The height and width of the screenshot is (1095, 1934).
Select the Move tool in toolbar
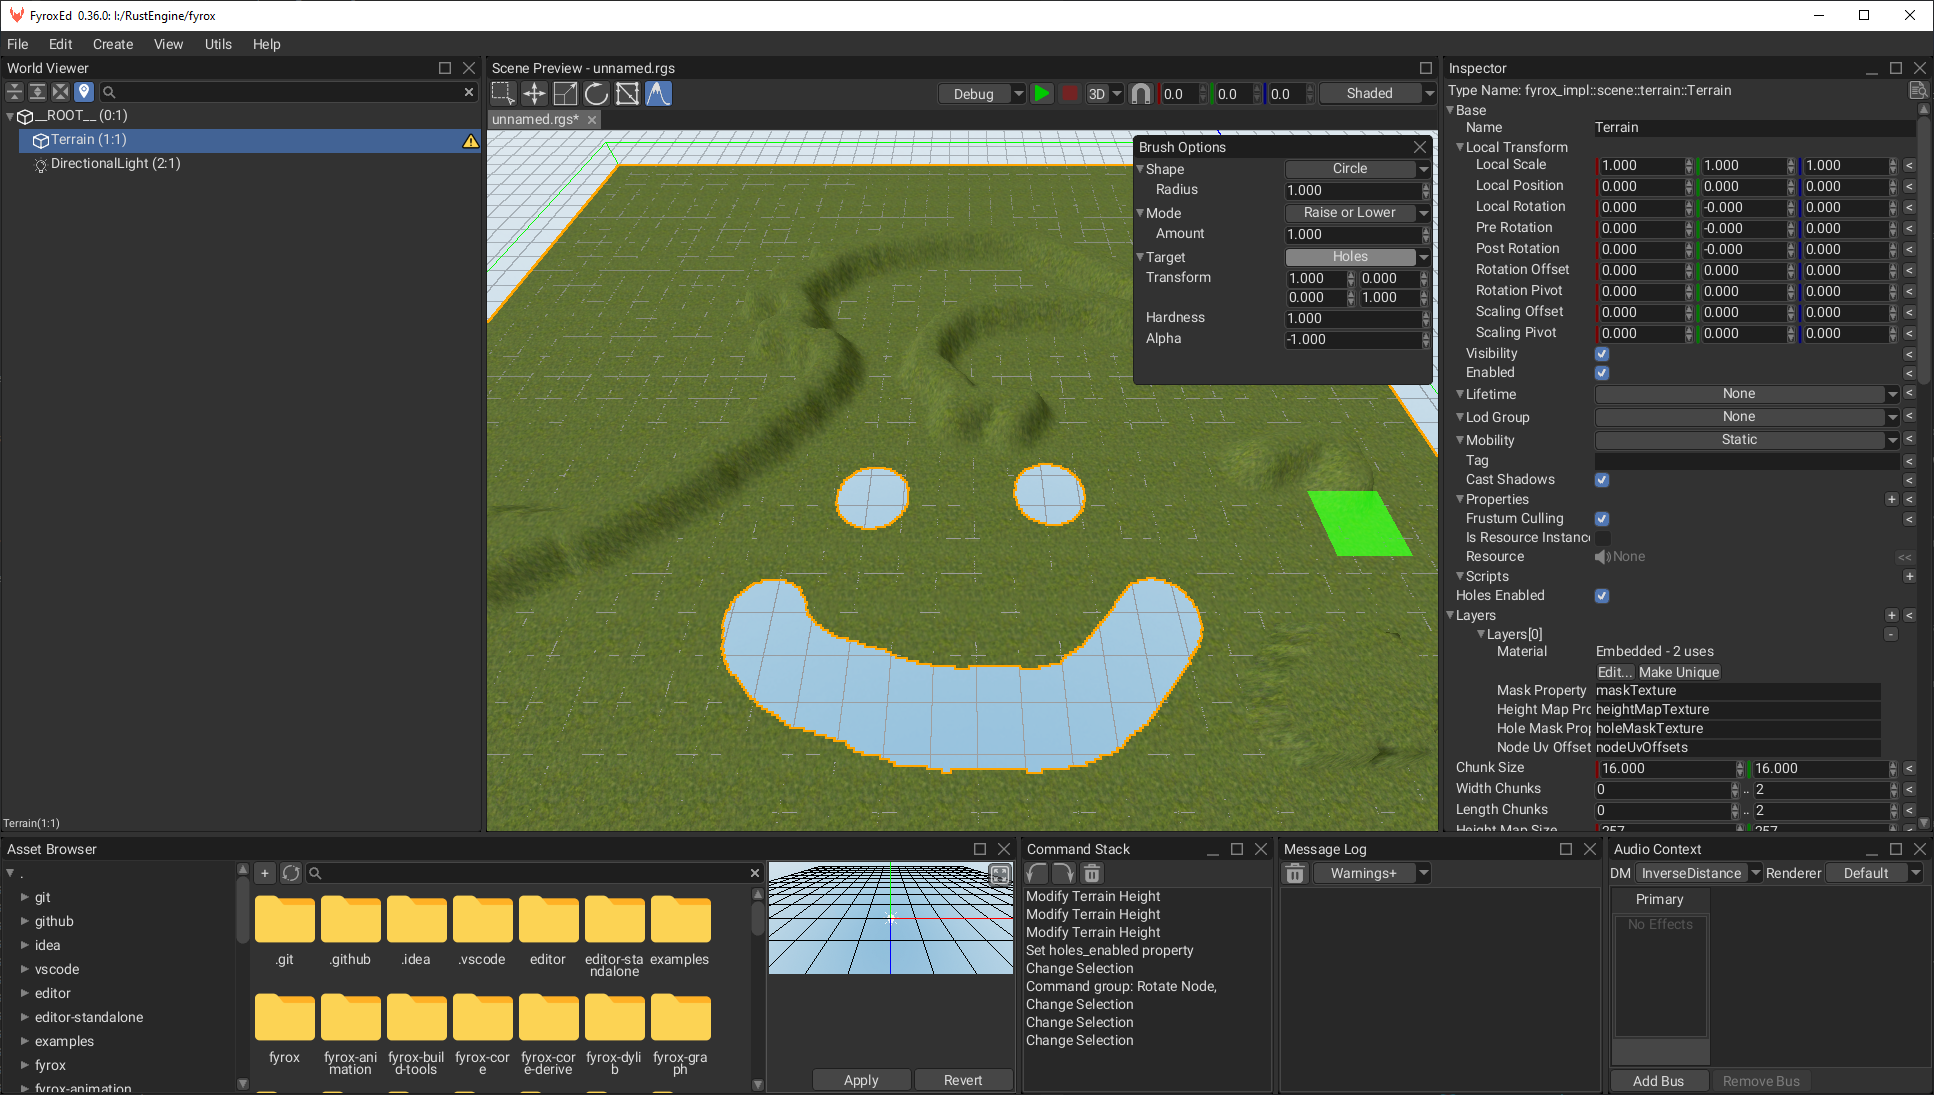click(x=533, y=93)
